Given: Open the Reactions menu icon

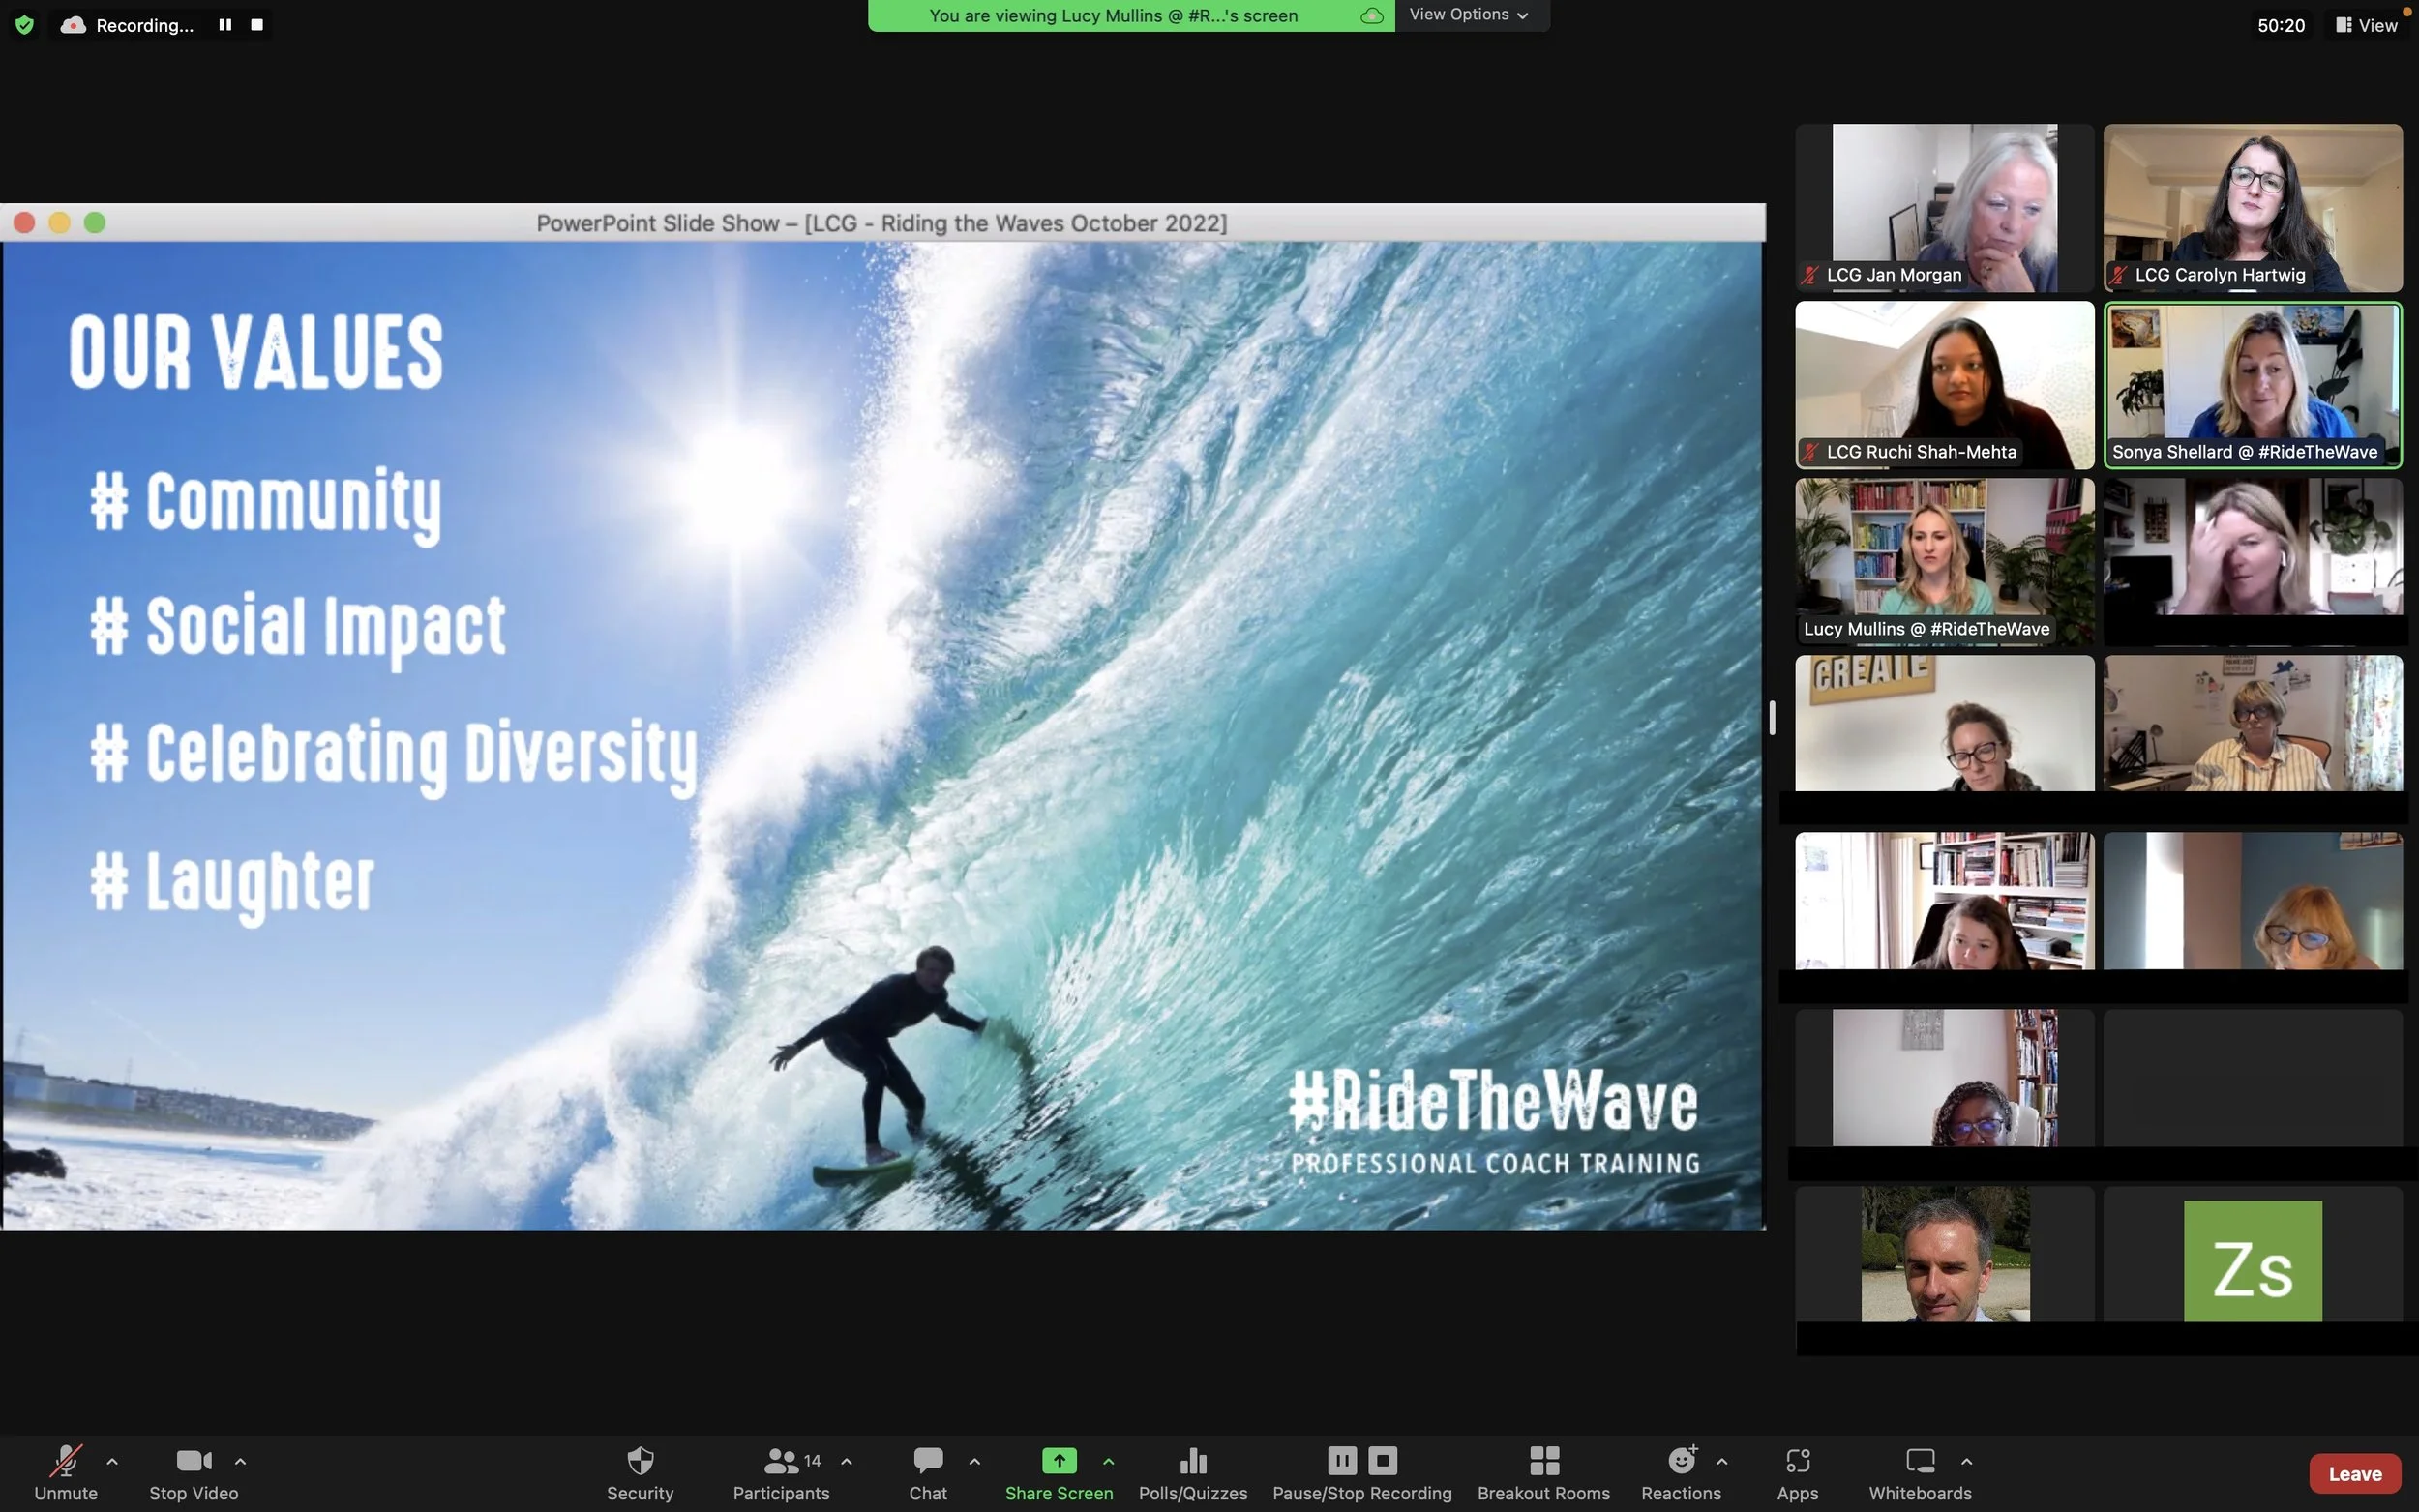Looking at the screenshot, I should (1681, 1462).
